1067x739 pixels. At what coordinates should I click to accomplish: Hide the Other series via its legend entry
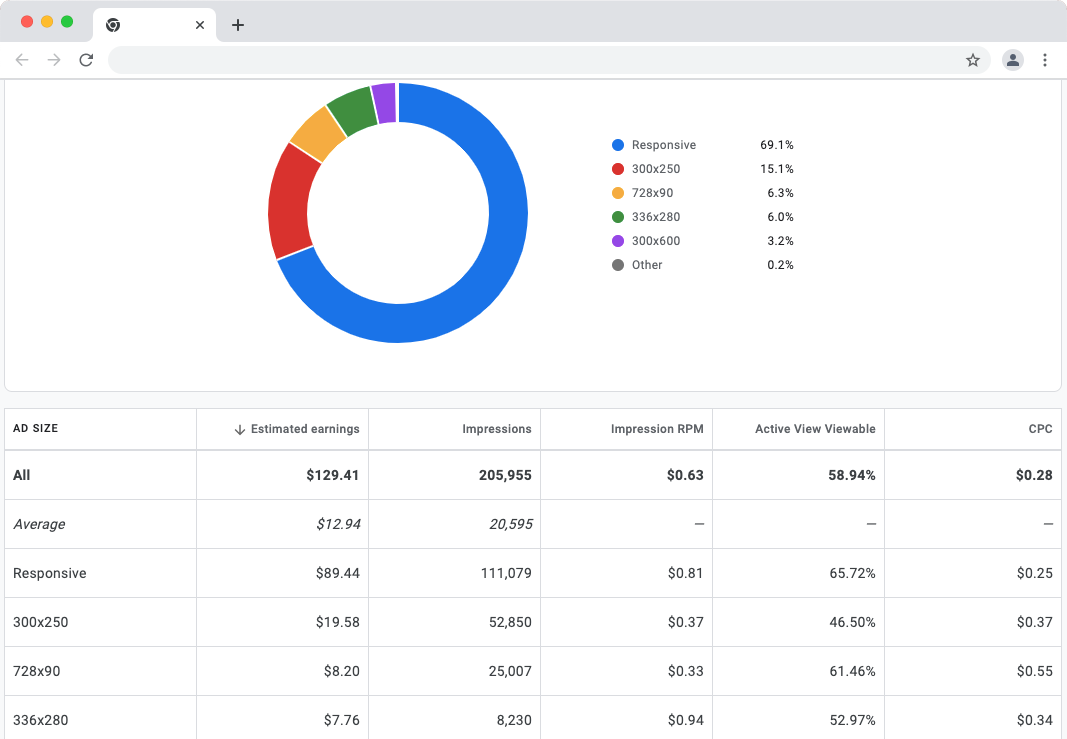(646, 264)
